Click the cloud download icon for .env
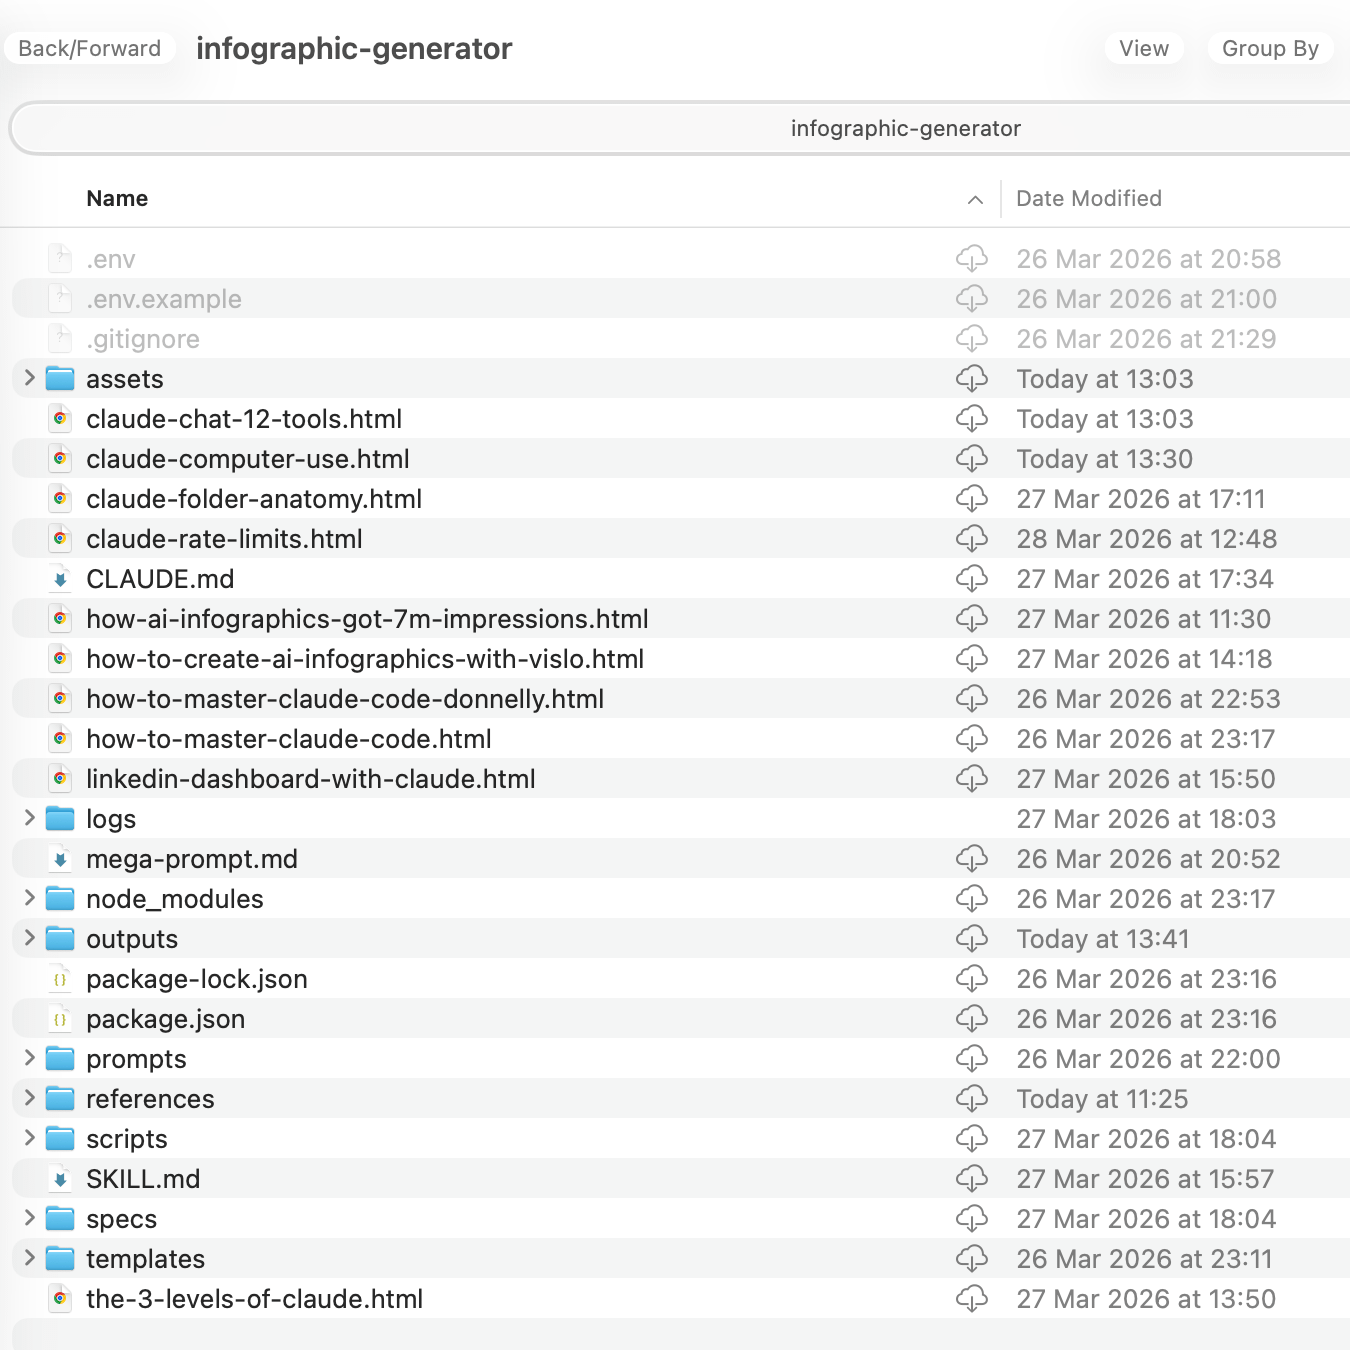This screenshot has width=1350, height=1350. (x=972, y=259)
